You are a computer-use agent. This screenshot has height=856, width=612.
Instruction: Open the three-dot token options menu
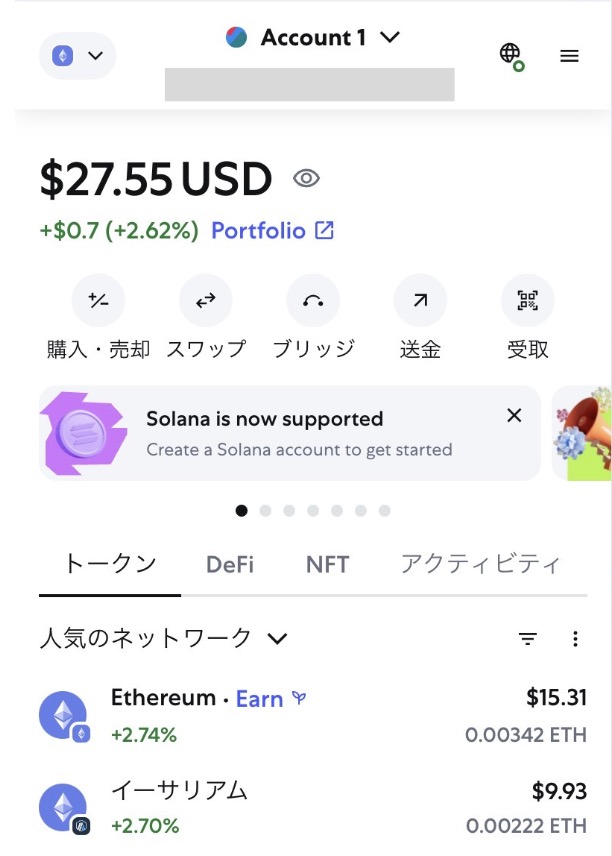pyautogui.click(x=575, y=639)
